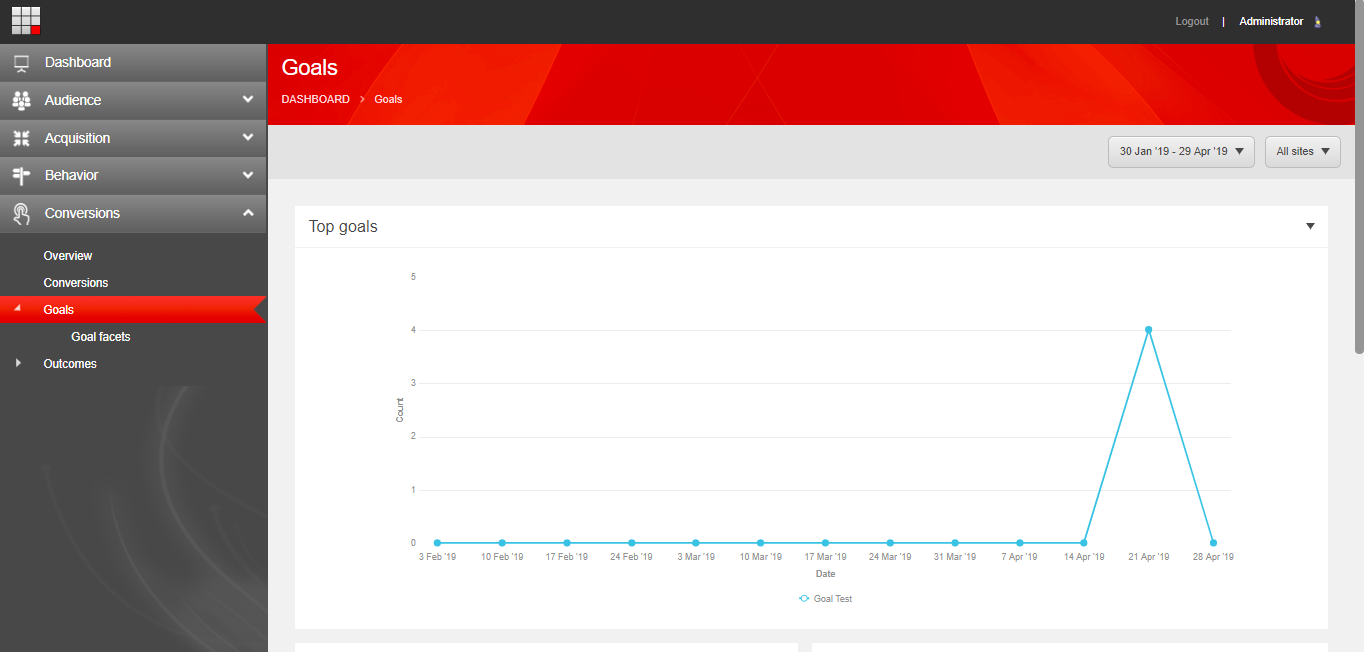Toggle Goal Test series in chart legend
This screenshot has height=652, width=1364.
[x=825, y=599]
